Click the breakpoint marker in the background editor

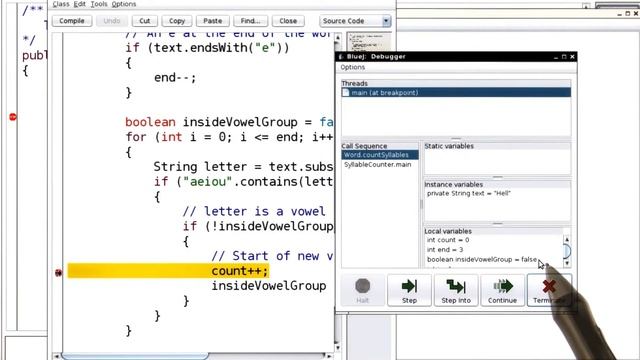click(13, 117)
